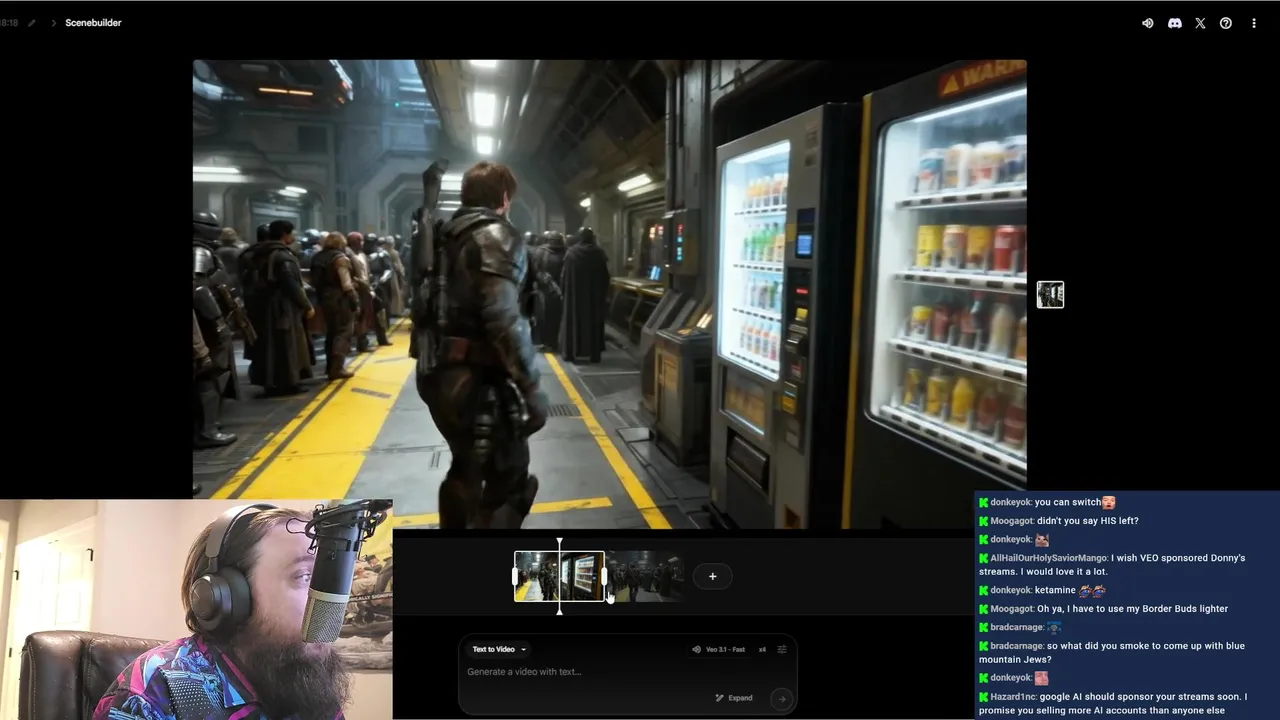Open generation settings sliders icon

[x=782, y=649]
